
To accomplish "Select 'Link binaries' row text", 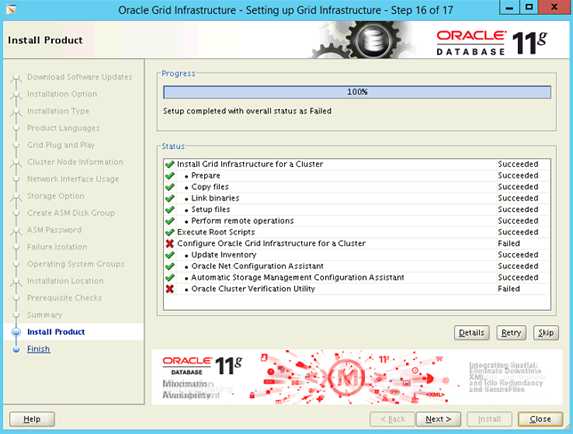I will [216, 198].
